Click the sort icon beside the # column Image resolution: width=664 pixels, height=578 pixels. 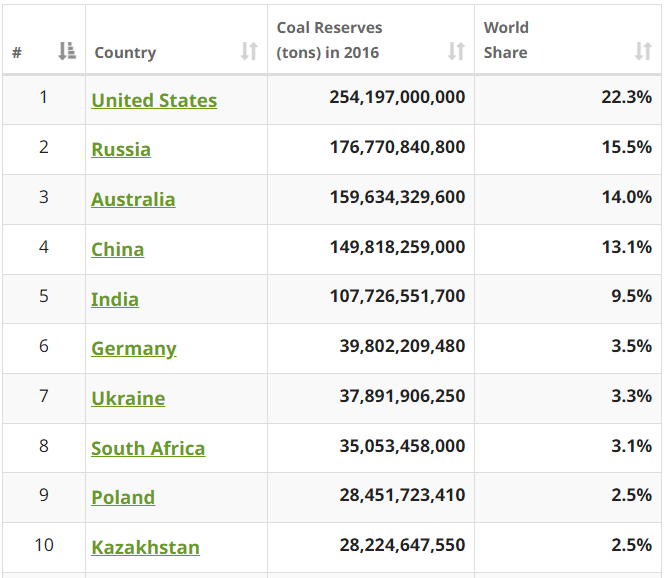point(67,52)
